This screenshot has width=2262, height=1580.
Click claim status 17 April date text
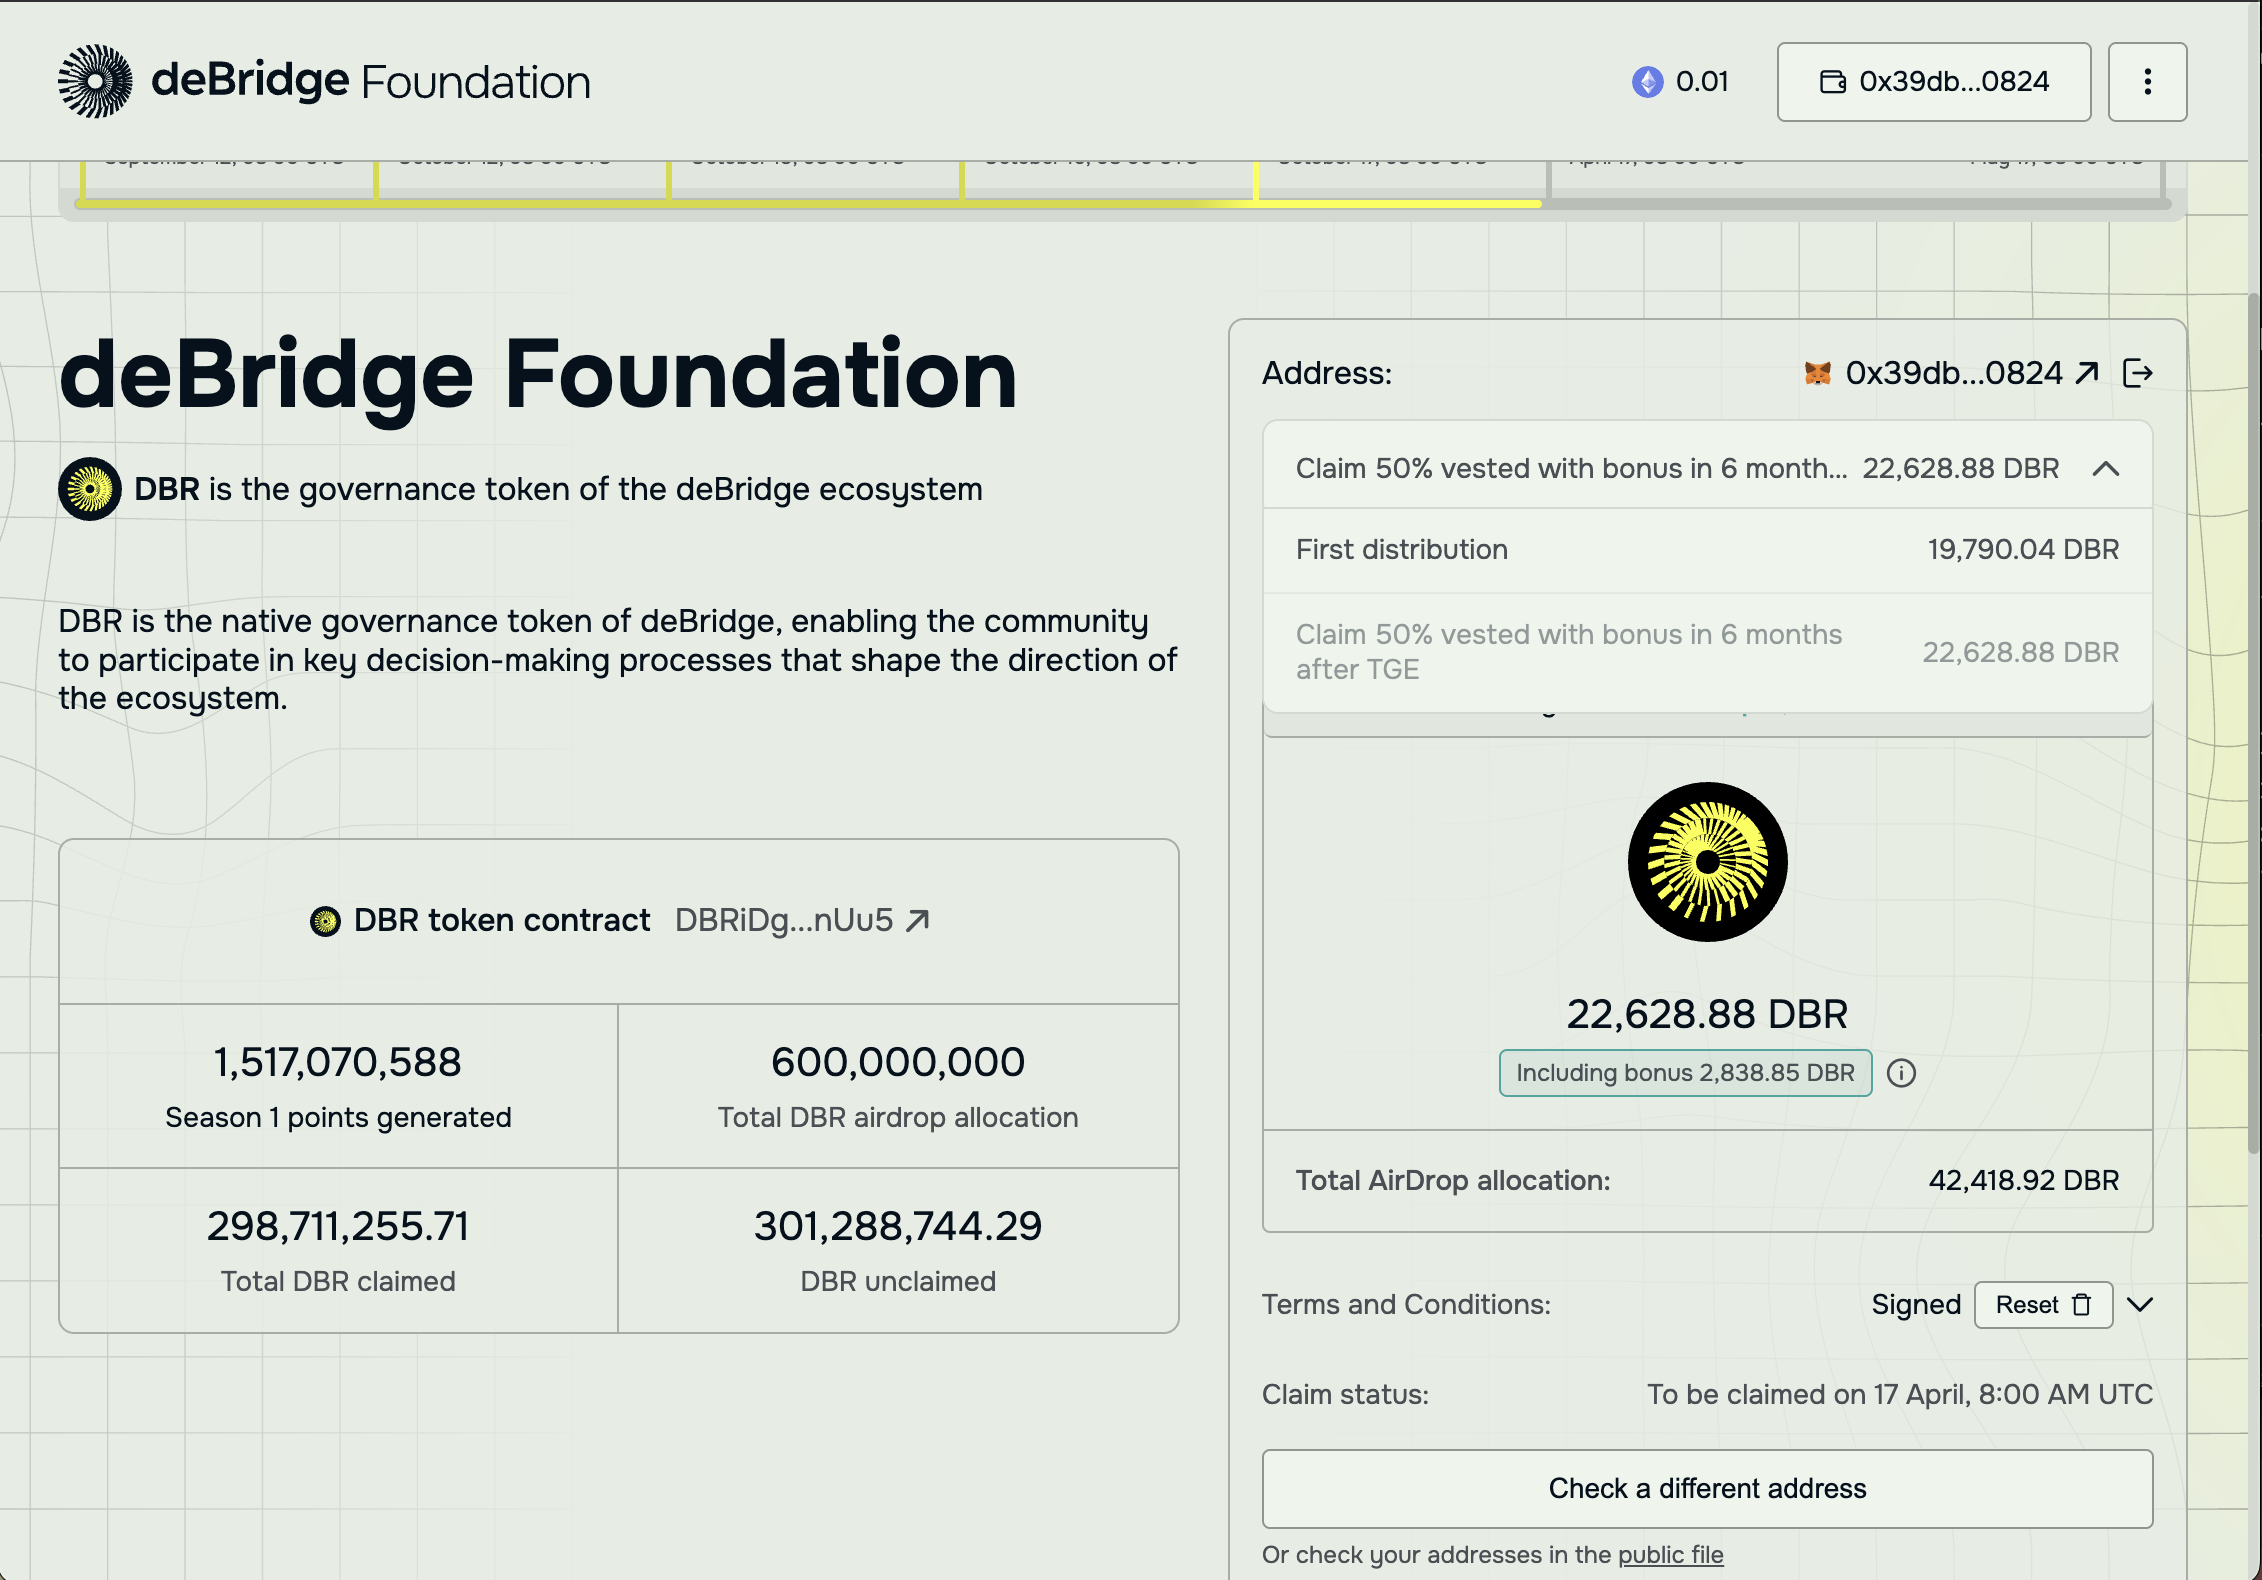(1900, 1394)
